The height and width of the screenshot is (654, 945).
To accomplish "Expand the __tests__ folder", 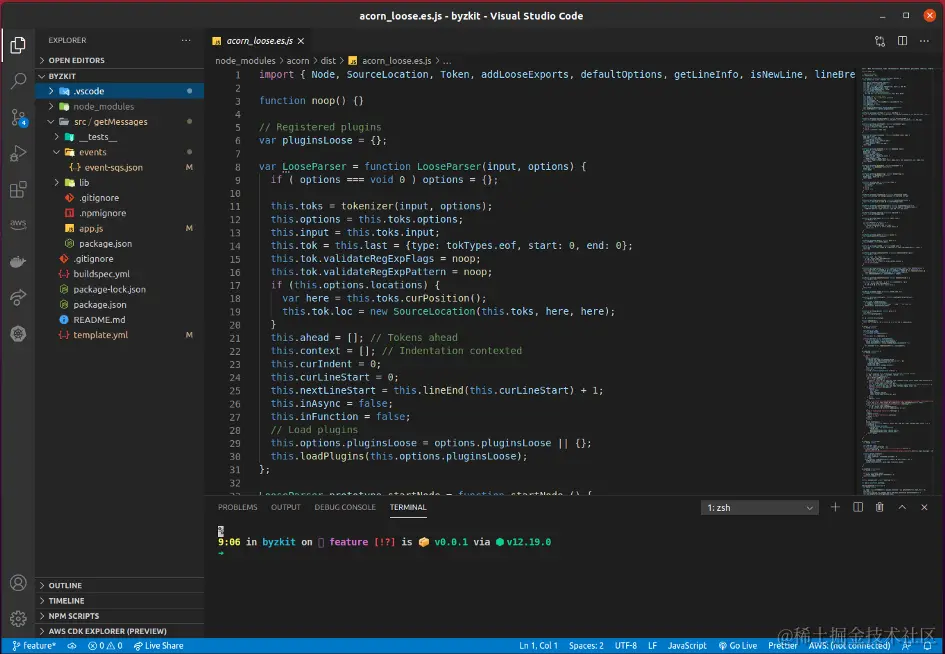I will pos(119,137).
